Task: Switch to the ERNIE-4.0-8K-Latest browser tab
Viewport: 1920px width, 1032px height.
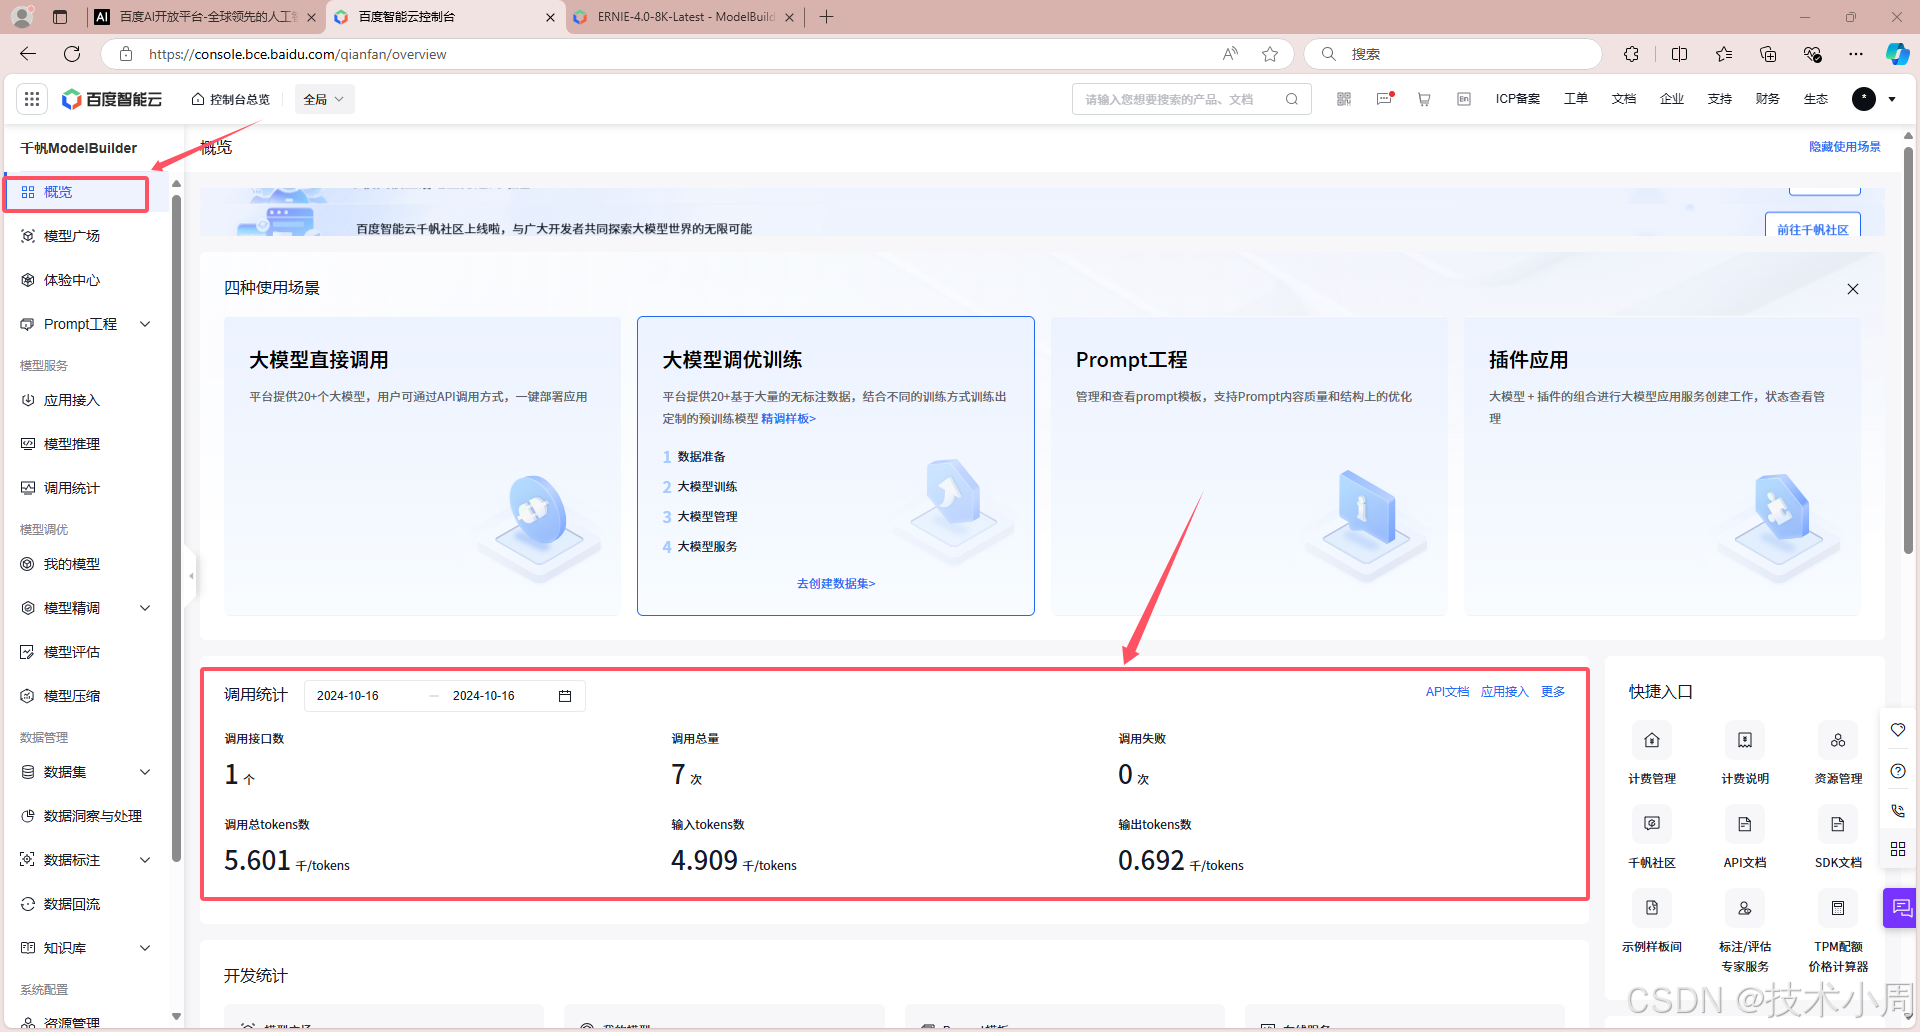Action: click(685, 17)
